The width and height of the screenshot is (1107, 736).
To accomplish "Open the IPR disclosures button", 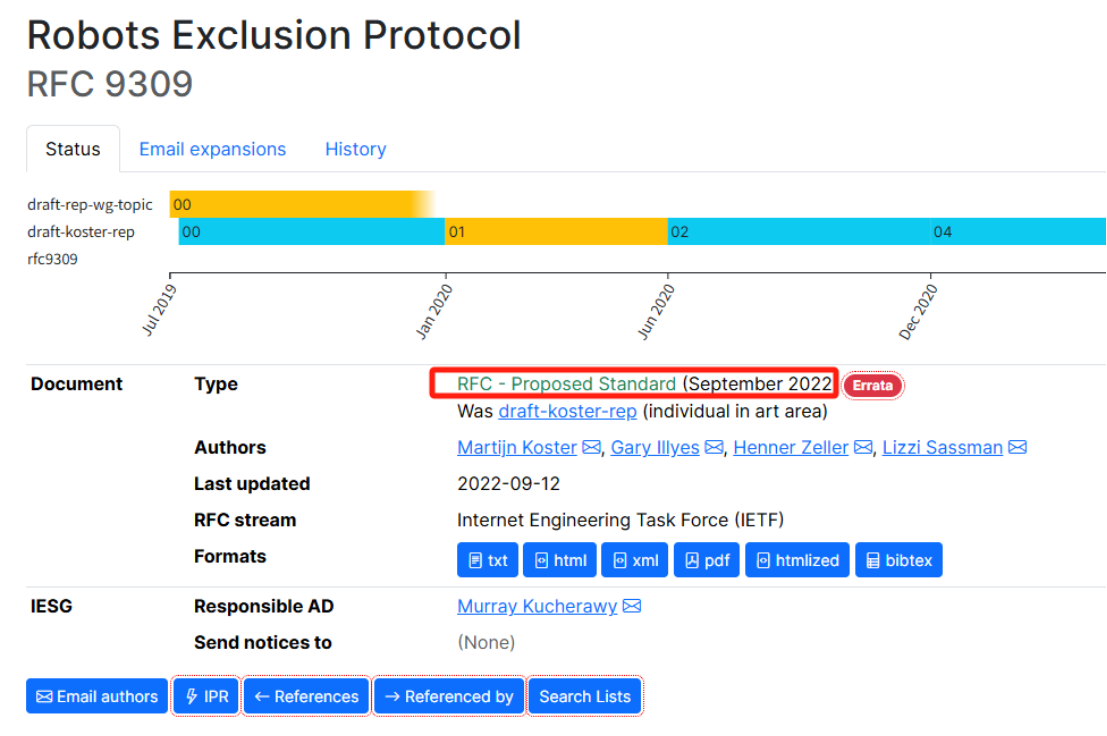I will click(x=206, y=697).
